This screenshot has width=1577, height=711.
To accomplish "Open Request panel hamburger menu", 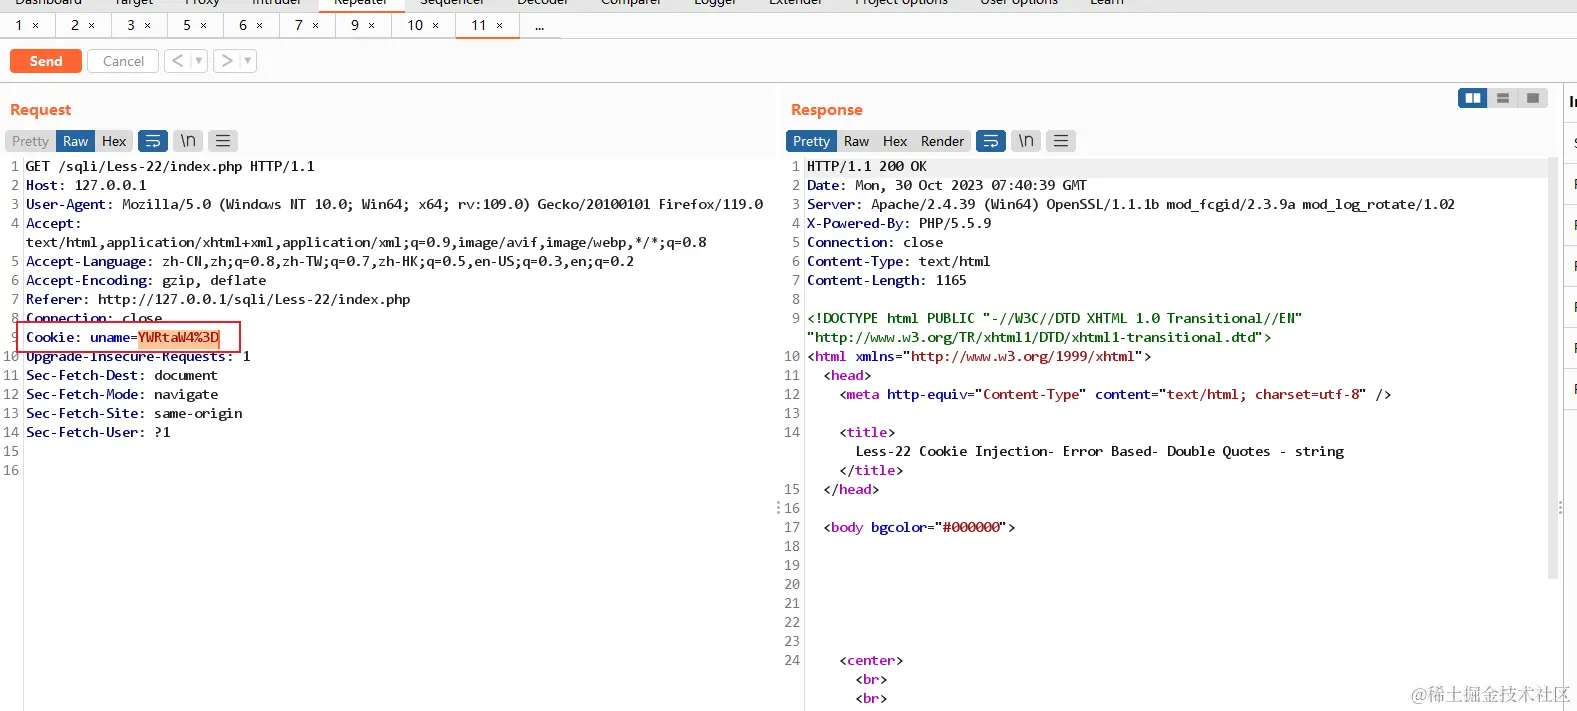I will pyautogui.click(x=223, y=141).
